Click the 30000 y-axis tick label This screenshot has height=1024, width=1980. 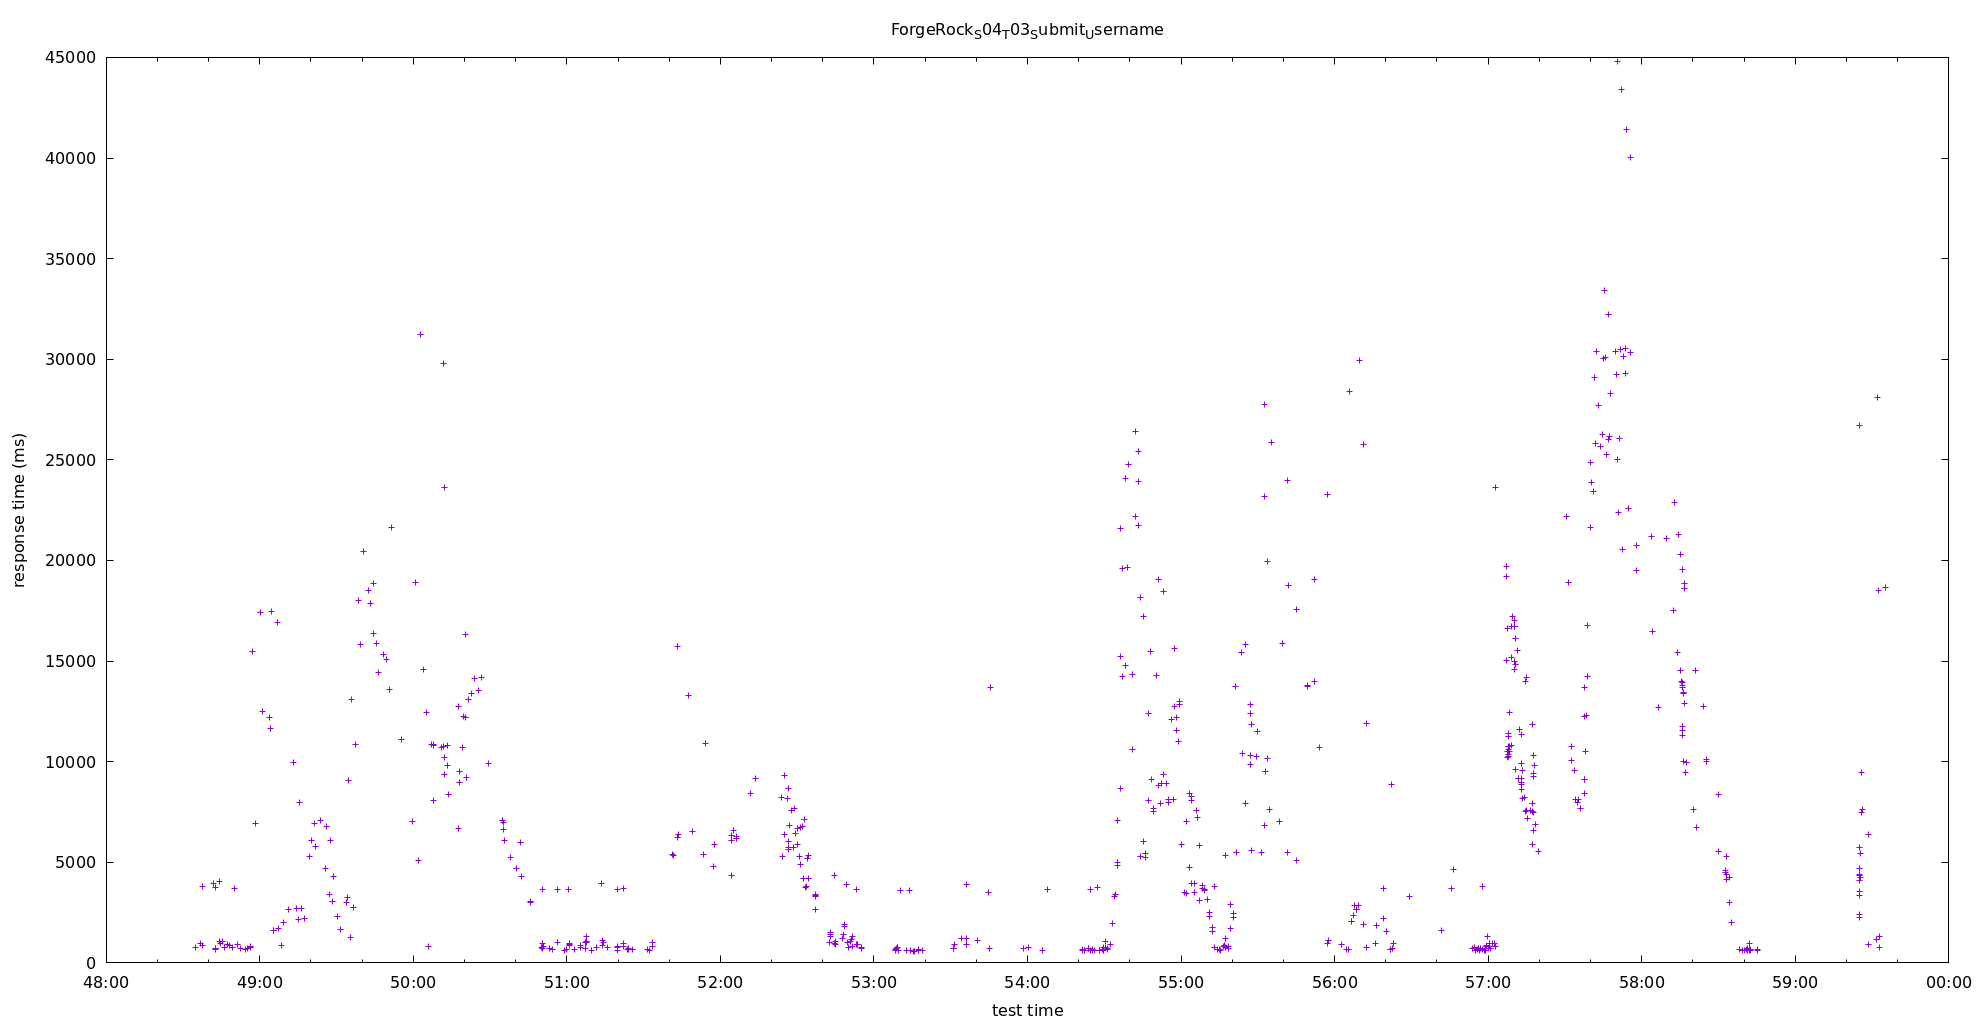71,359
